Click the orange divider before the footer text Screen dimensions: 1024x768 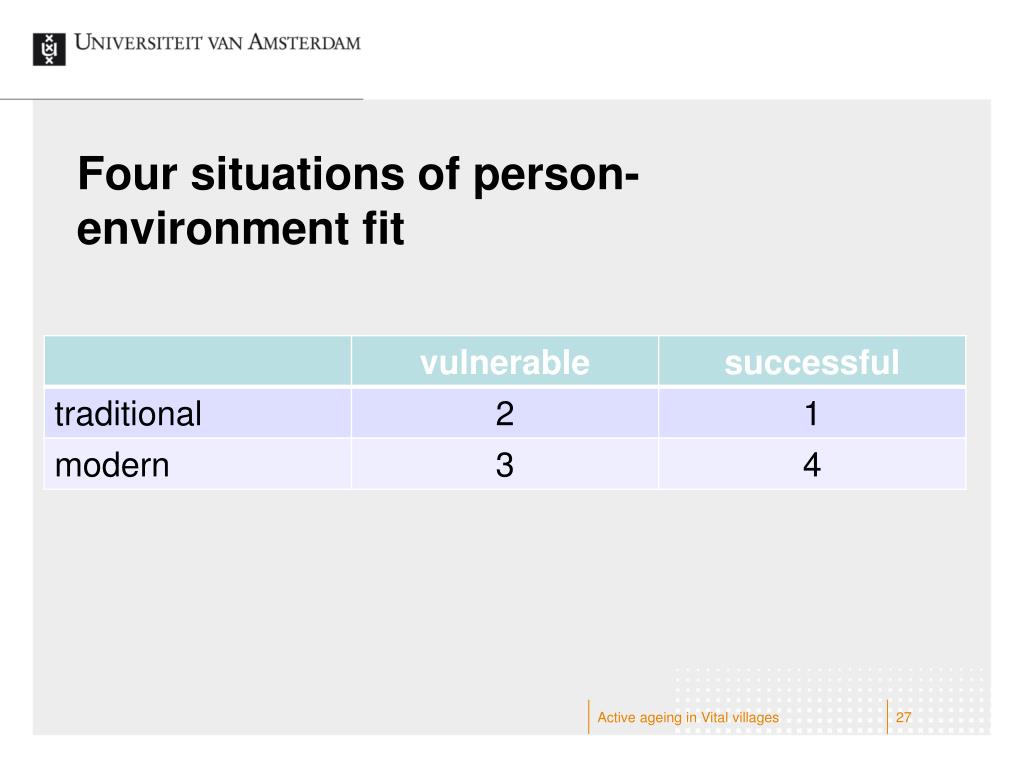point(588,716)
